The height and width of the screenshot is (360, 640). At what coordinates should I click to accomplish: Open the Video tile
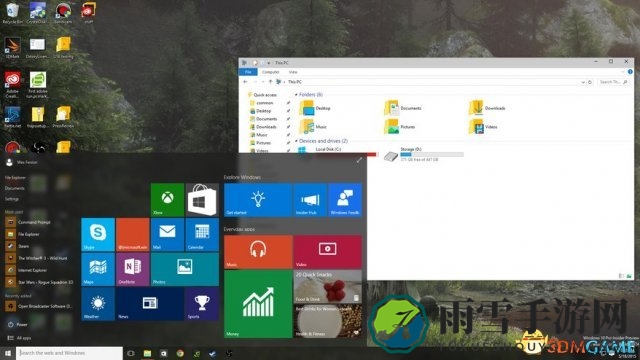pos(327,252)
